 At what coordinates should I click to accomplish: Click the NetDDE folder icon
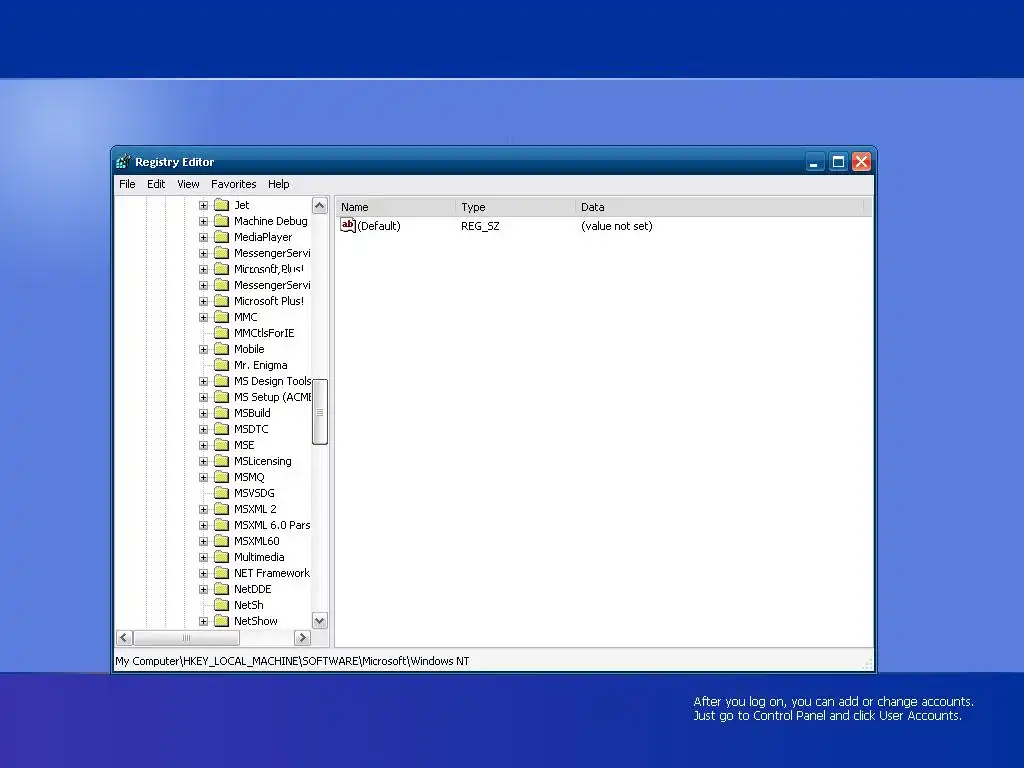pos(222,589)
